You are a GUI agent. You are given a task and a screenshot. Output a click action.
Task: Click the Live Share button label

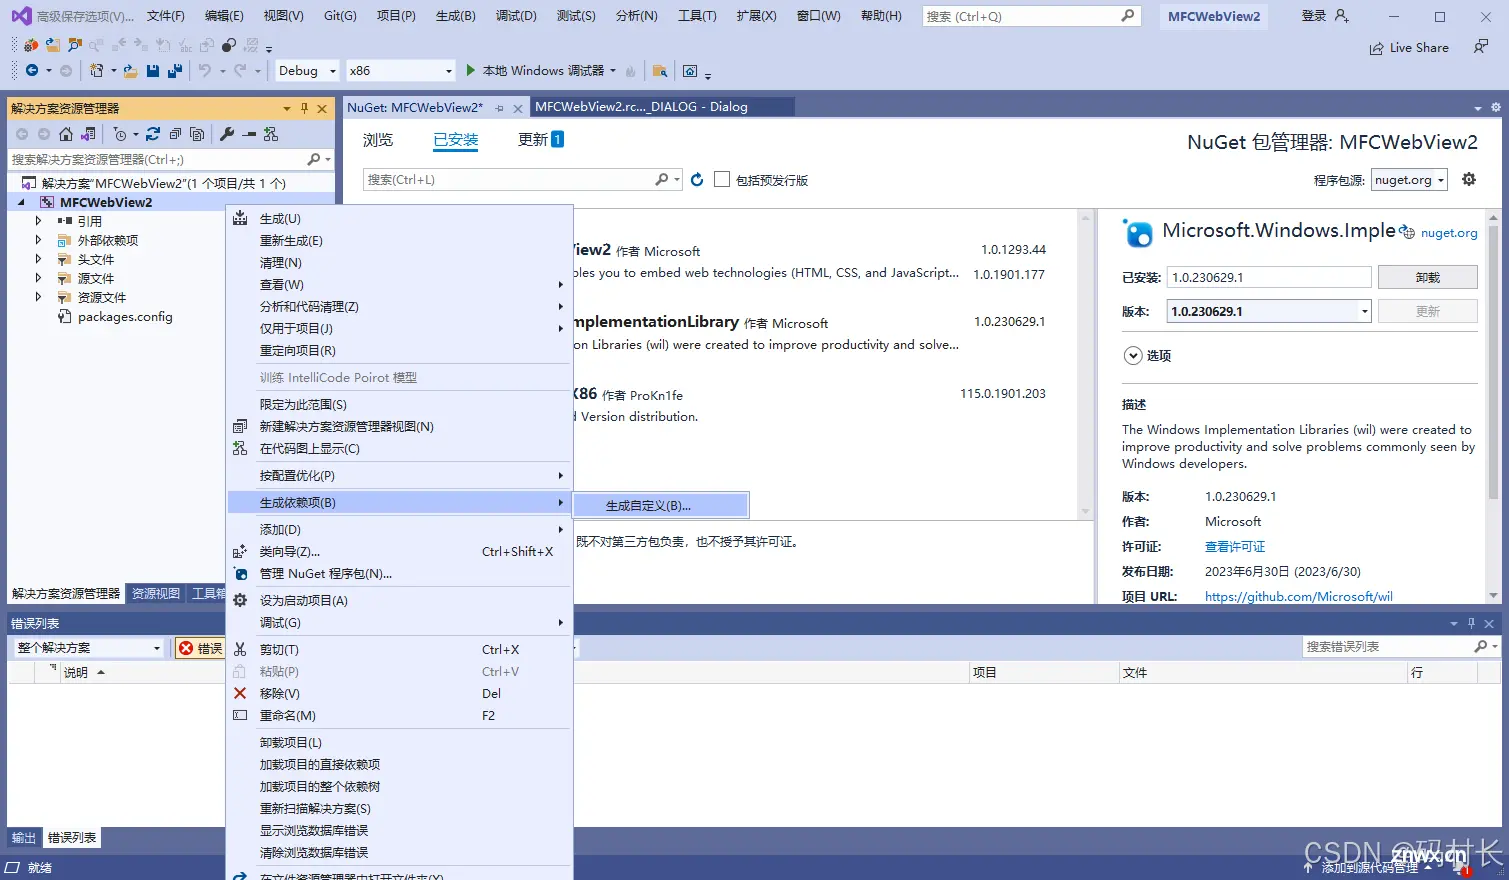(x=1419, y=47)
